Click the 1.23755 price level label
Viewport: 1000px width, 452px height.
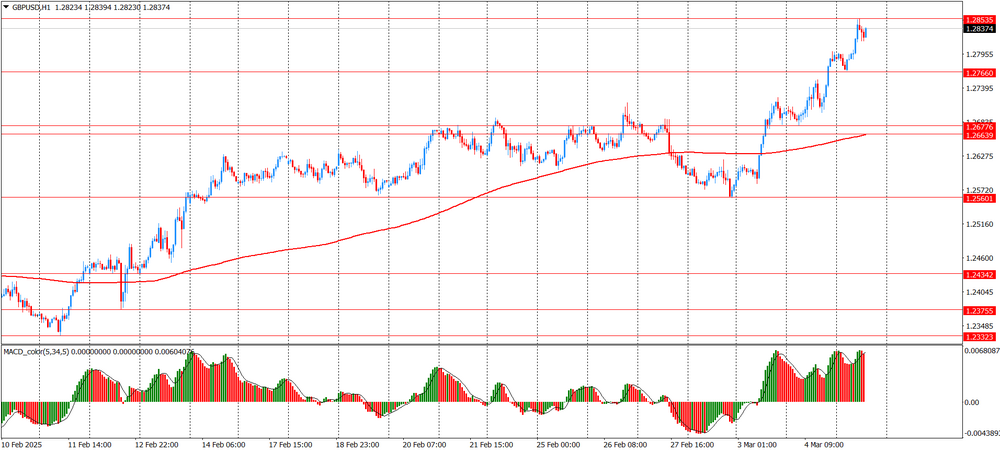(x=979, y=311)
